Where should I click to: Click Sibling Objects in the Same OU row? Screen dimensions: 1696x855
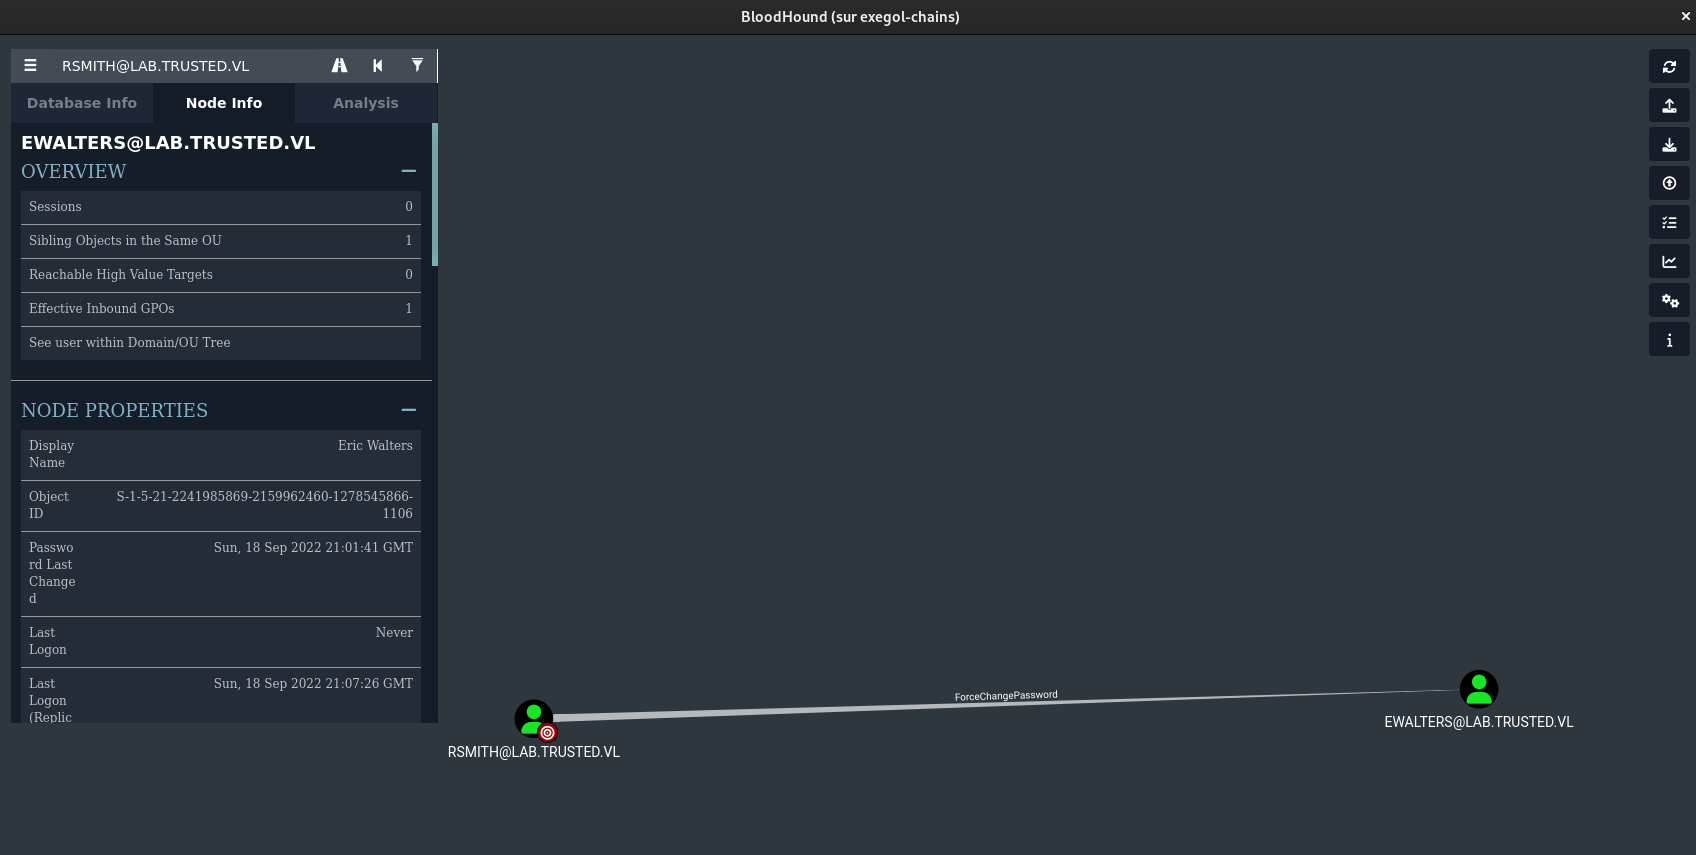[221, 241]
